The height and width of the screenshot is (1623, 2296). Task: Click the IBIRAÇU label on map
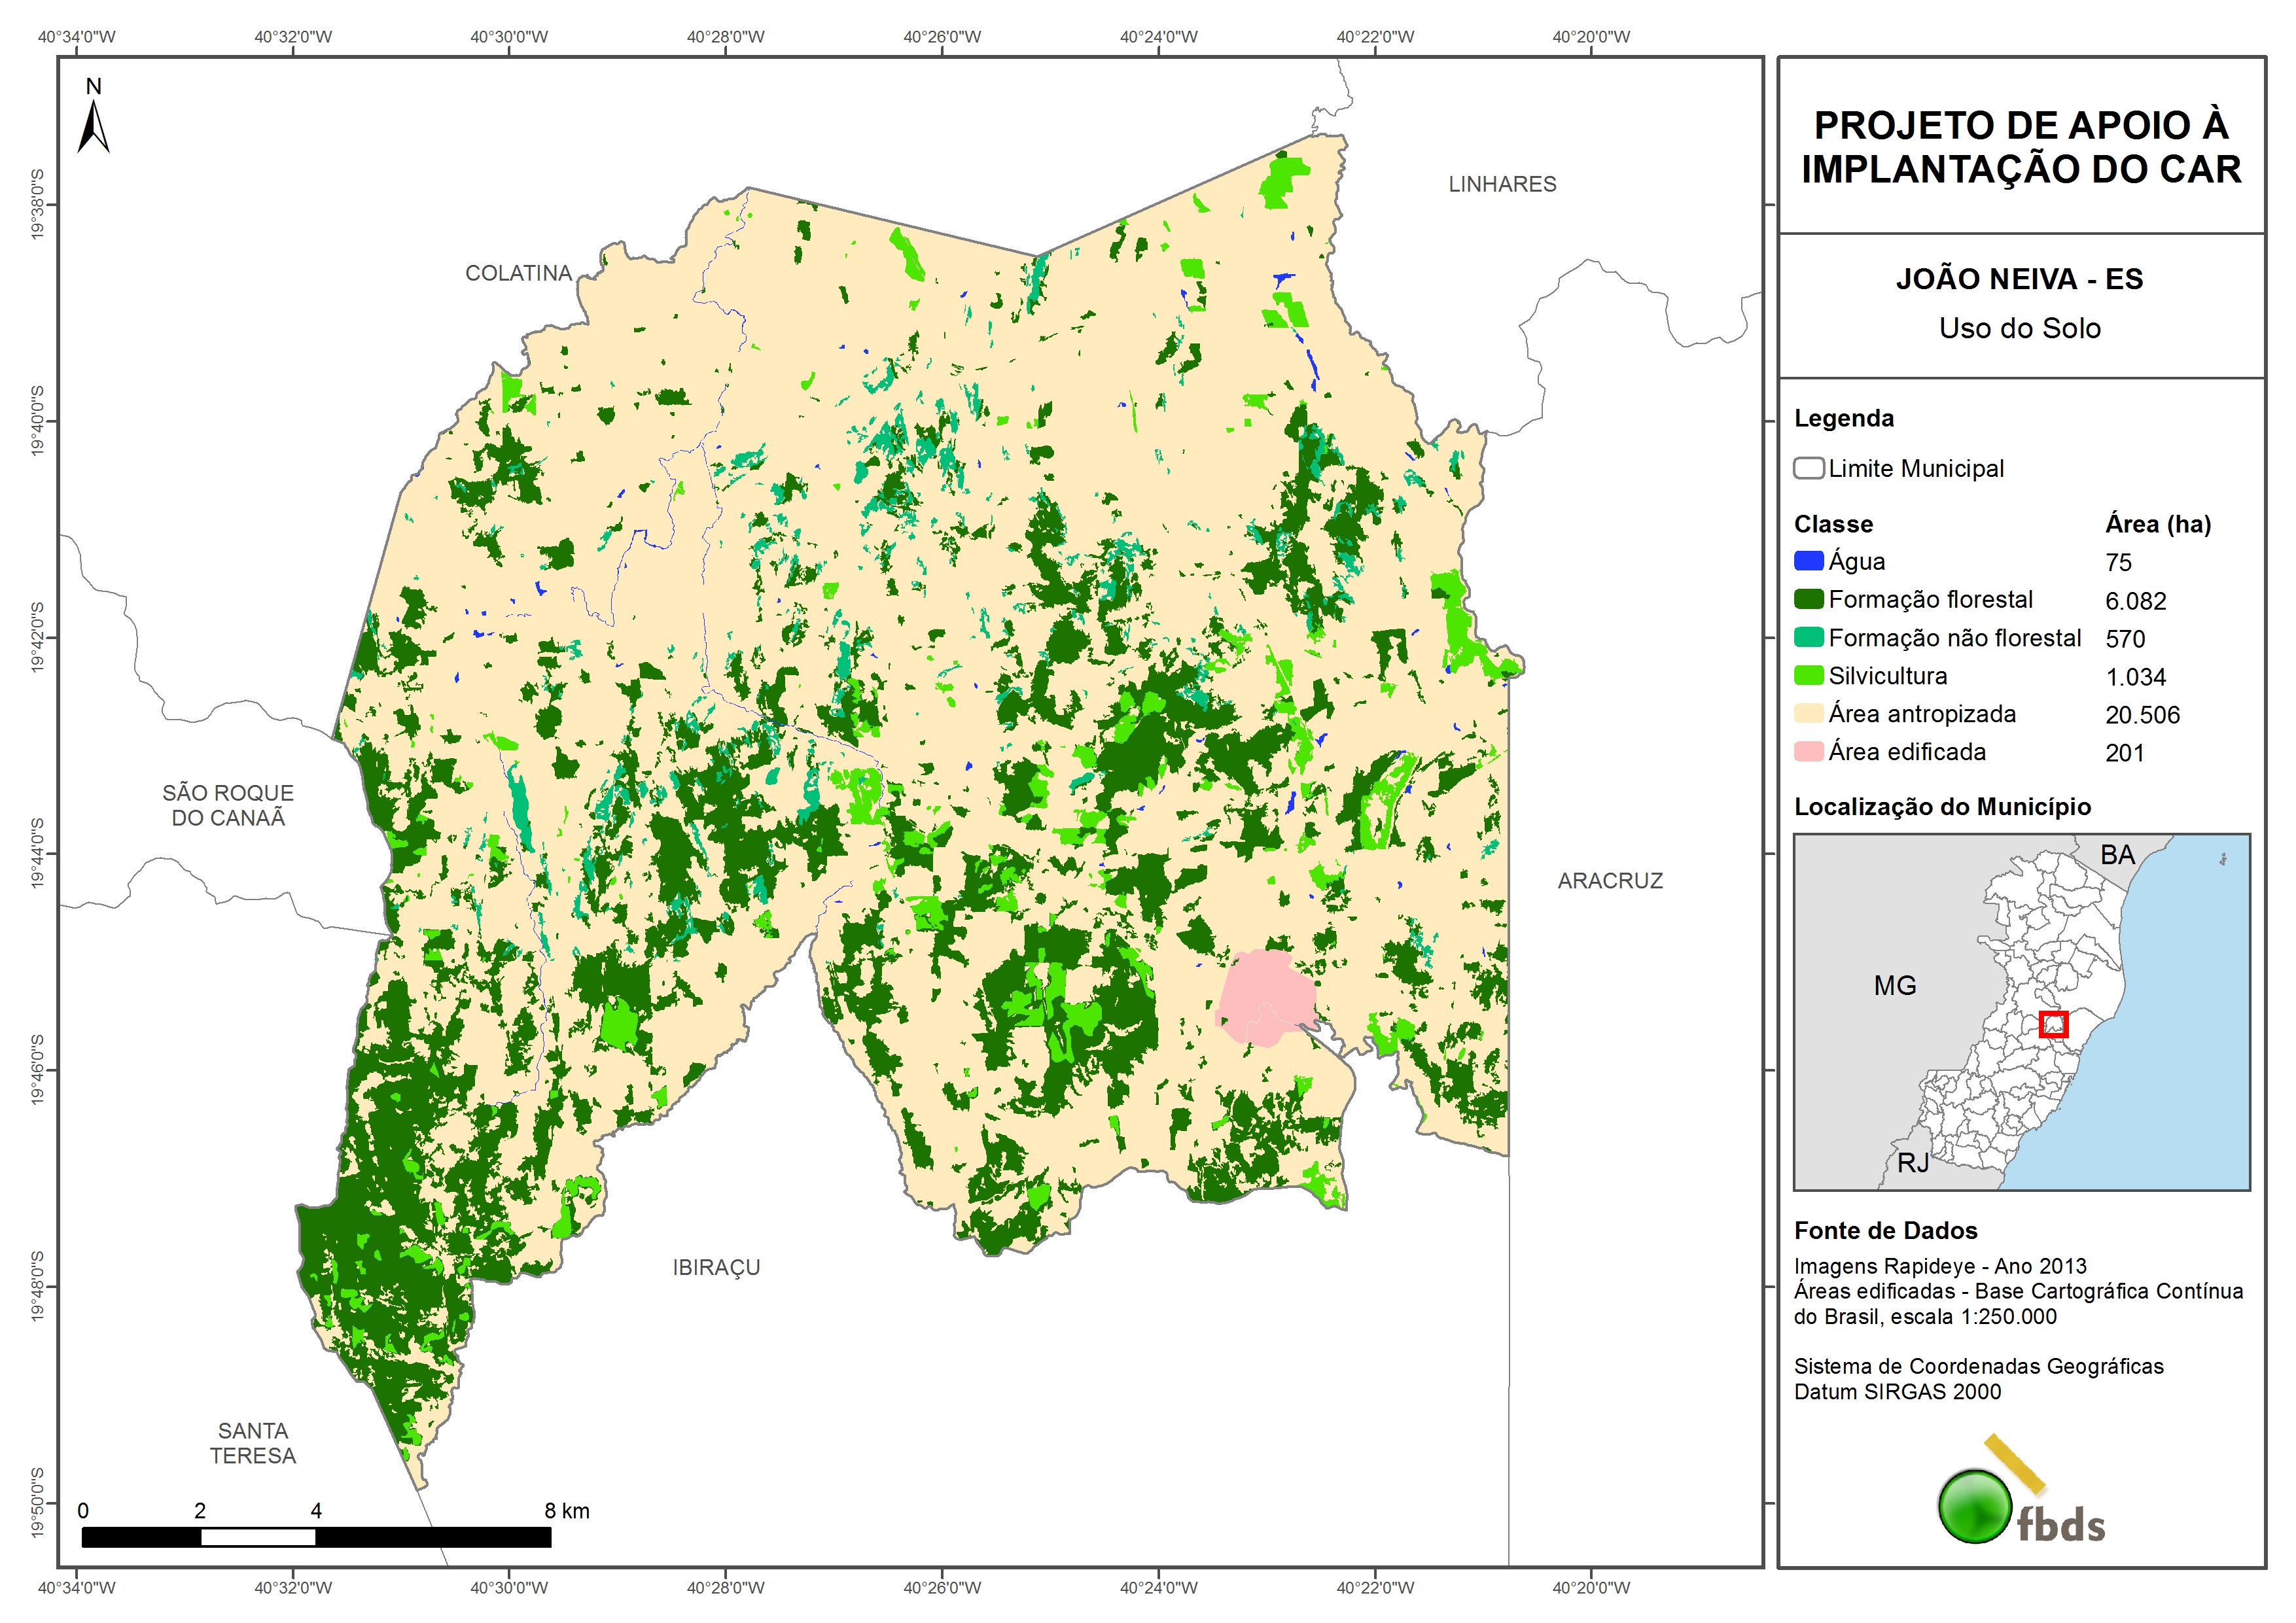point(716,1267)
